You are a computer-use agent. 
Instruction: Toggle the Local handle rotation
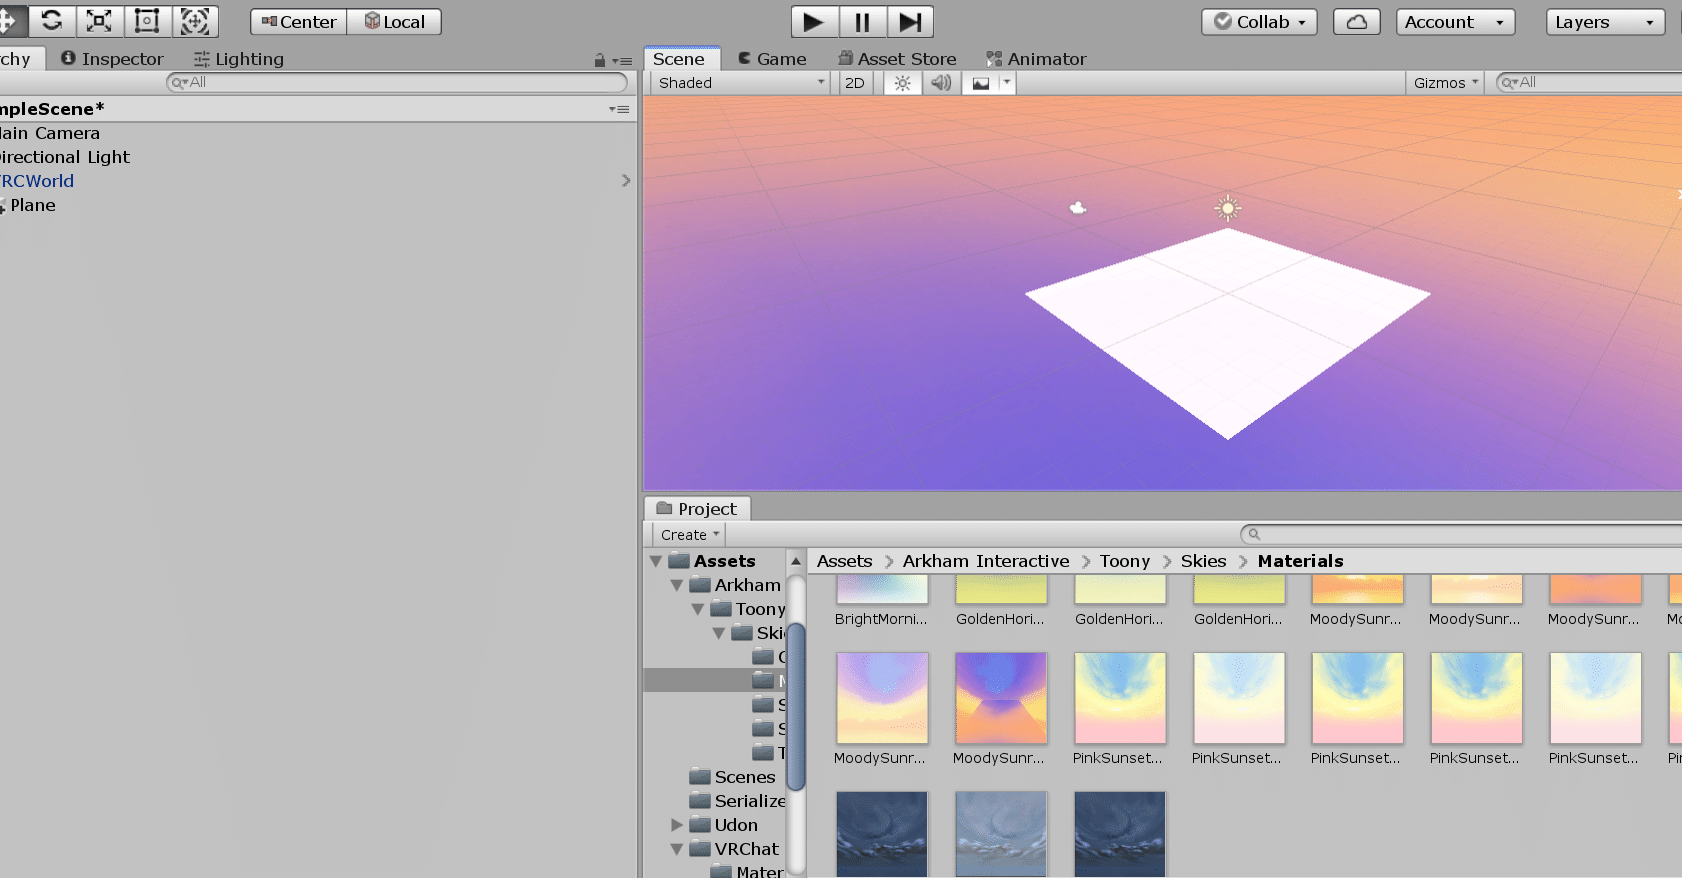click(x=394, y=22)
